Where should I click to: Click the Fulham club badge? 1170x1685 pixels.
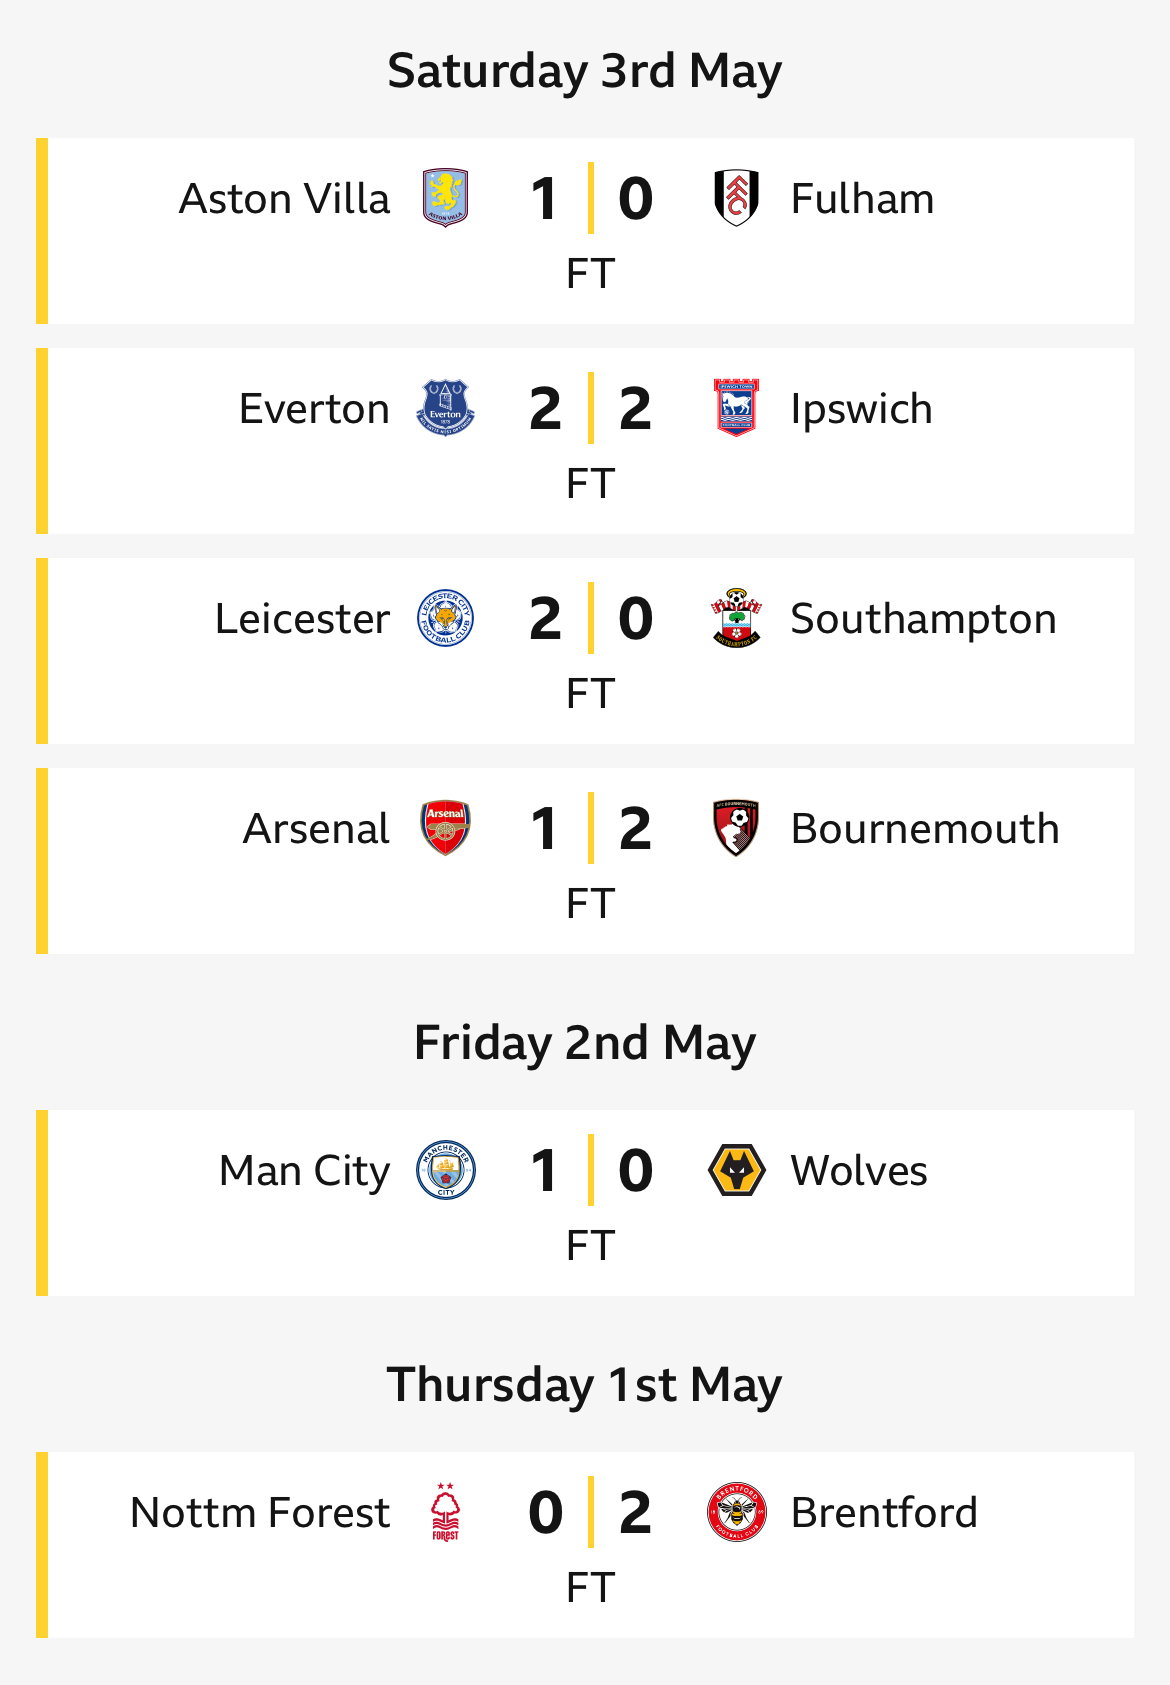coord(736,198)
